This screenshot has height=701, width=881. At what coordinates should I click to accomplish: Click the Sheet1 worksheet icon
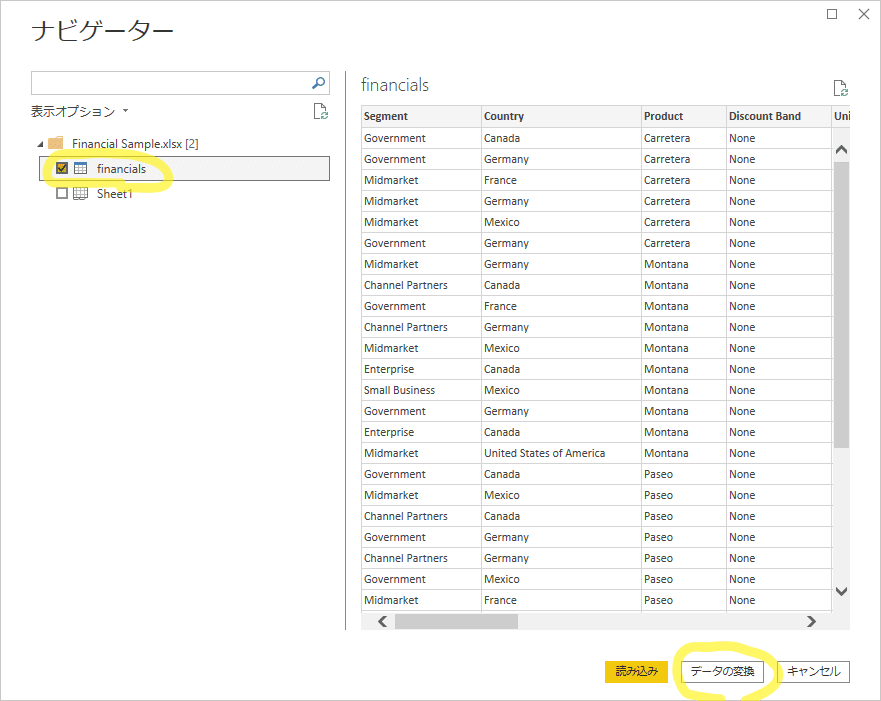click(80, 194)
